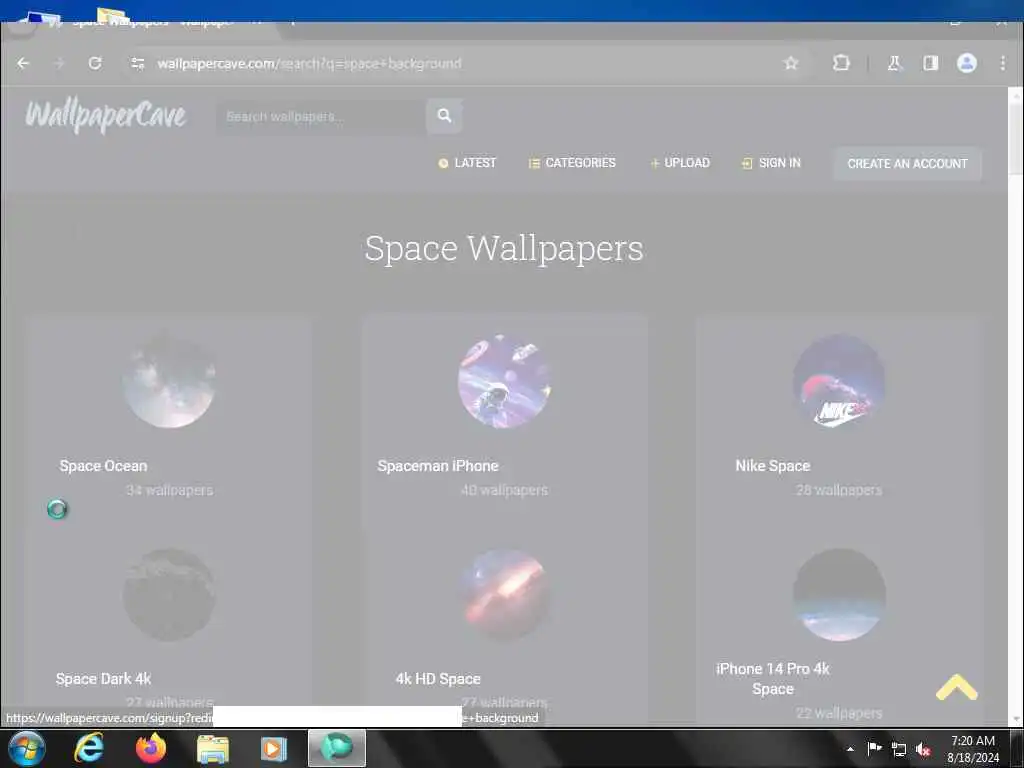1024x768 pixels.
Task: Click the Space Dark 4k title link
Action: pos(103,679)
